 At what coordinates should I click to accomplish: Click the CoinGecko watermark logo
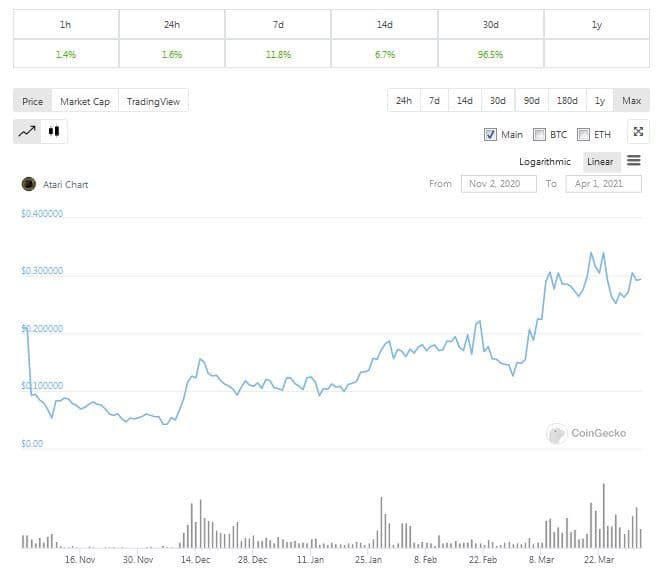click(557, 434)
